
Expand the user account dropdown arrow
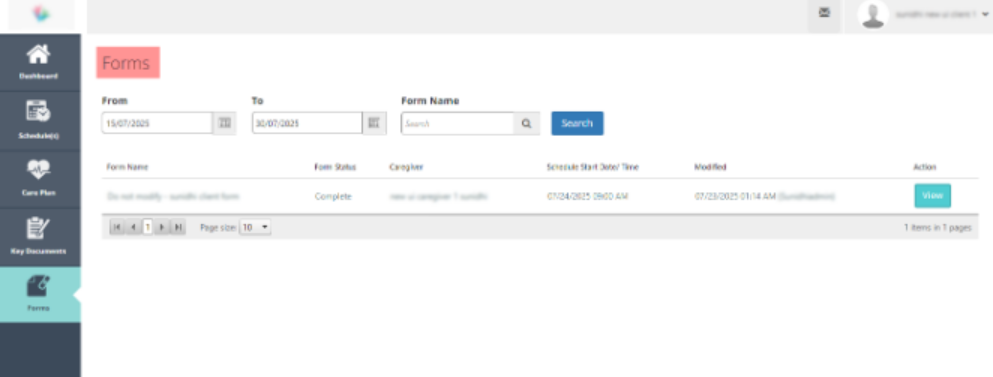(986, 14)
